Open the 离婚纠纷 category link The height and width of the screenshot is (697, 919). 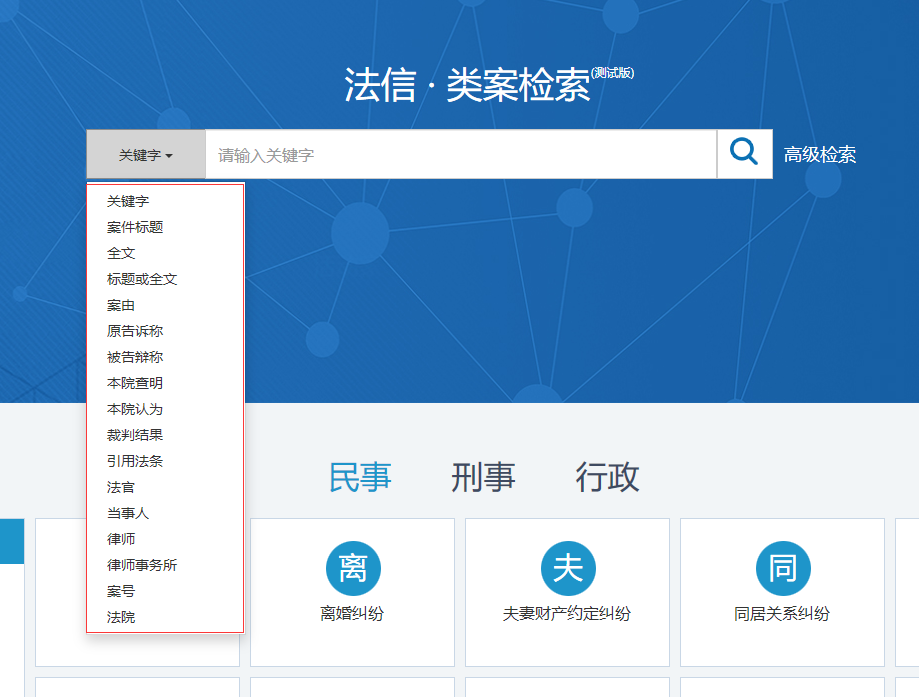click(352, 614)
